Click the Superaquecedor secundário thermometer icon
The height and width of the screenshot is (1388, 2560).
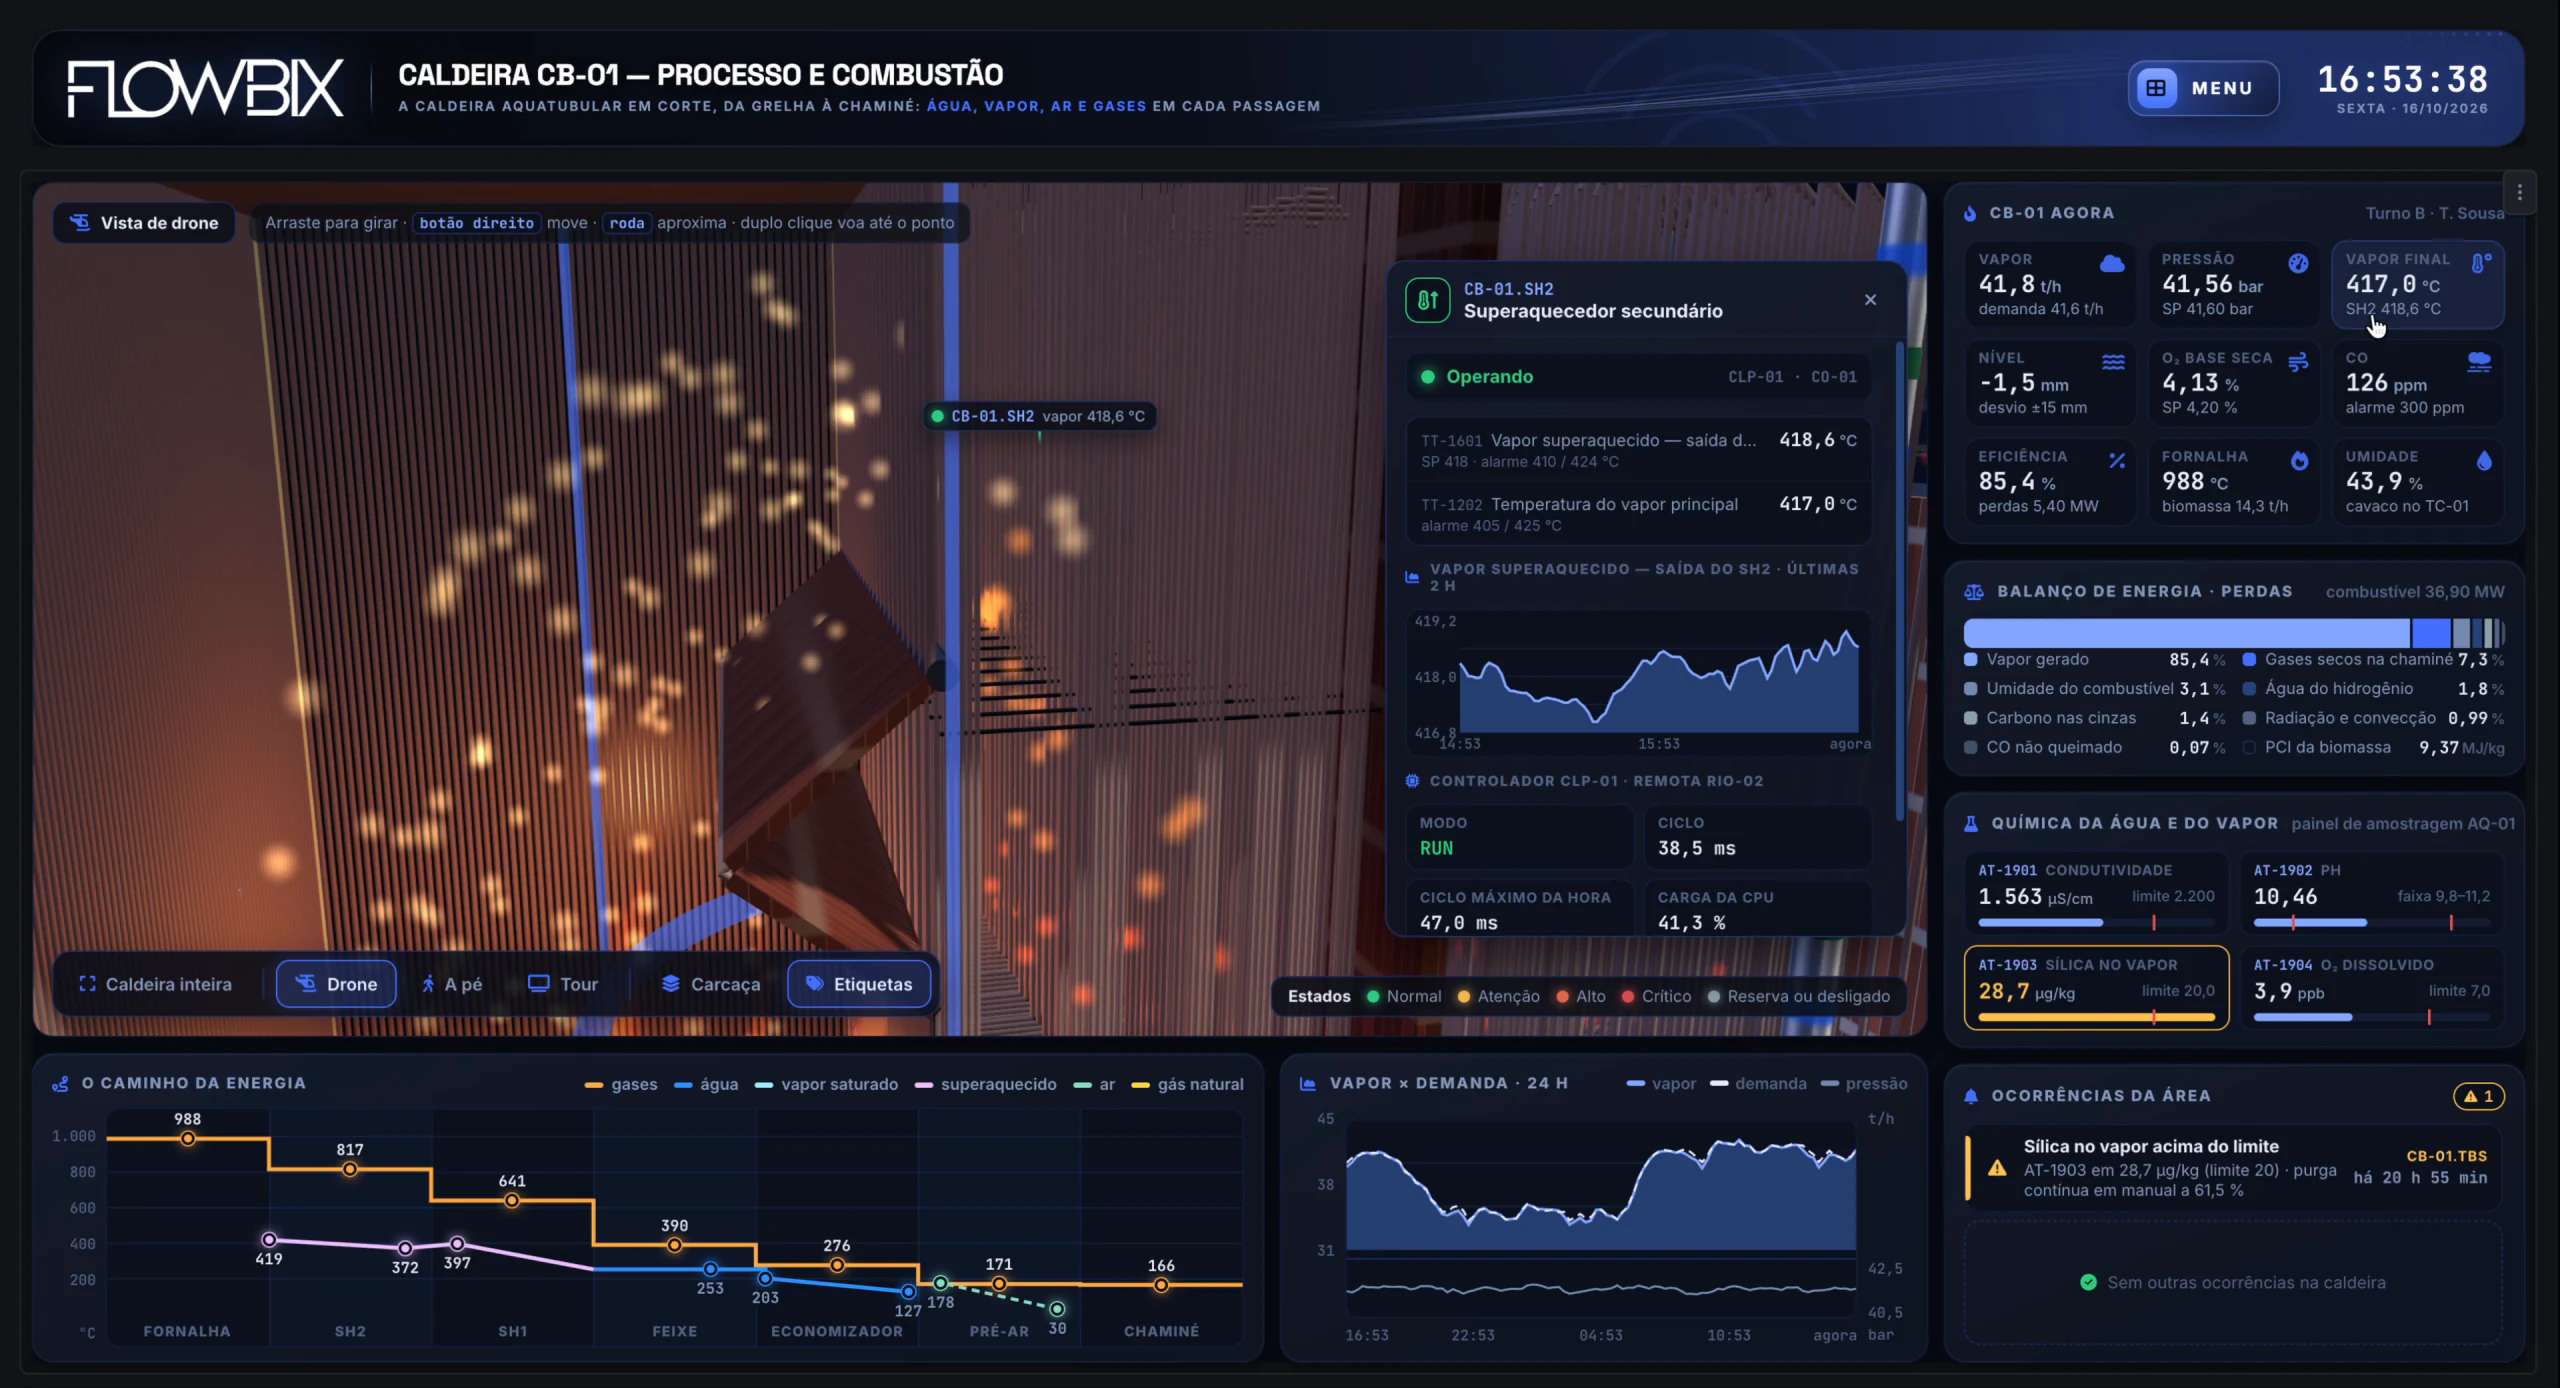click(1428, 300)
